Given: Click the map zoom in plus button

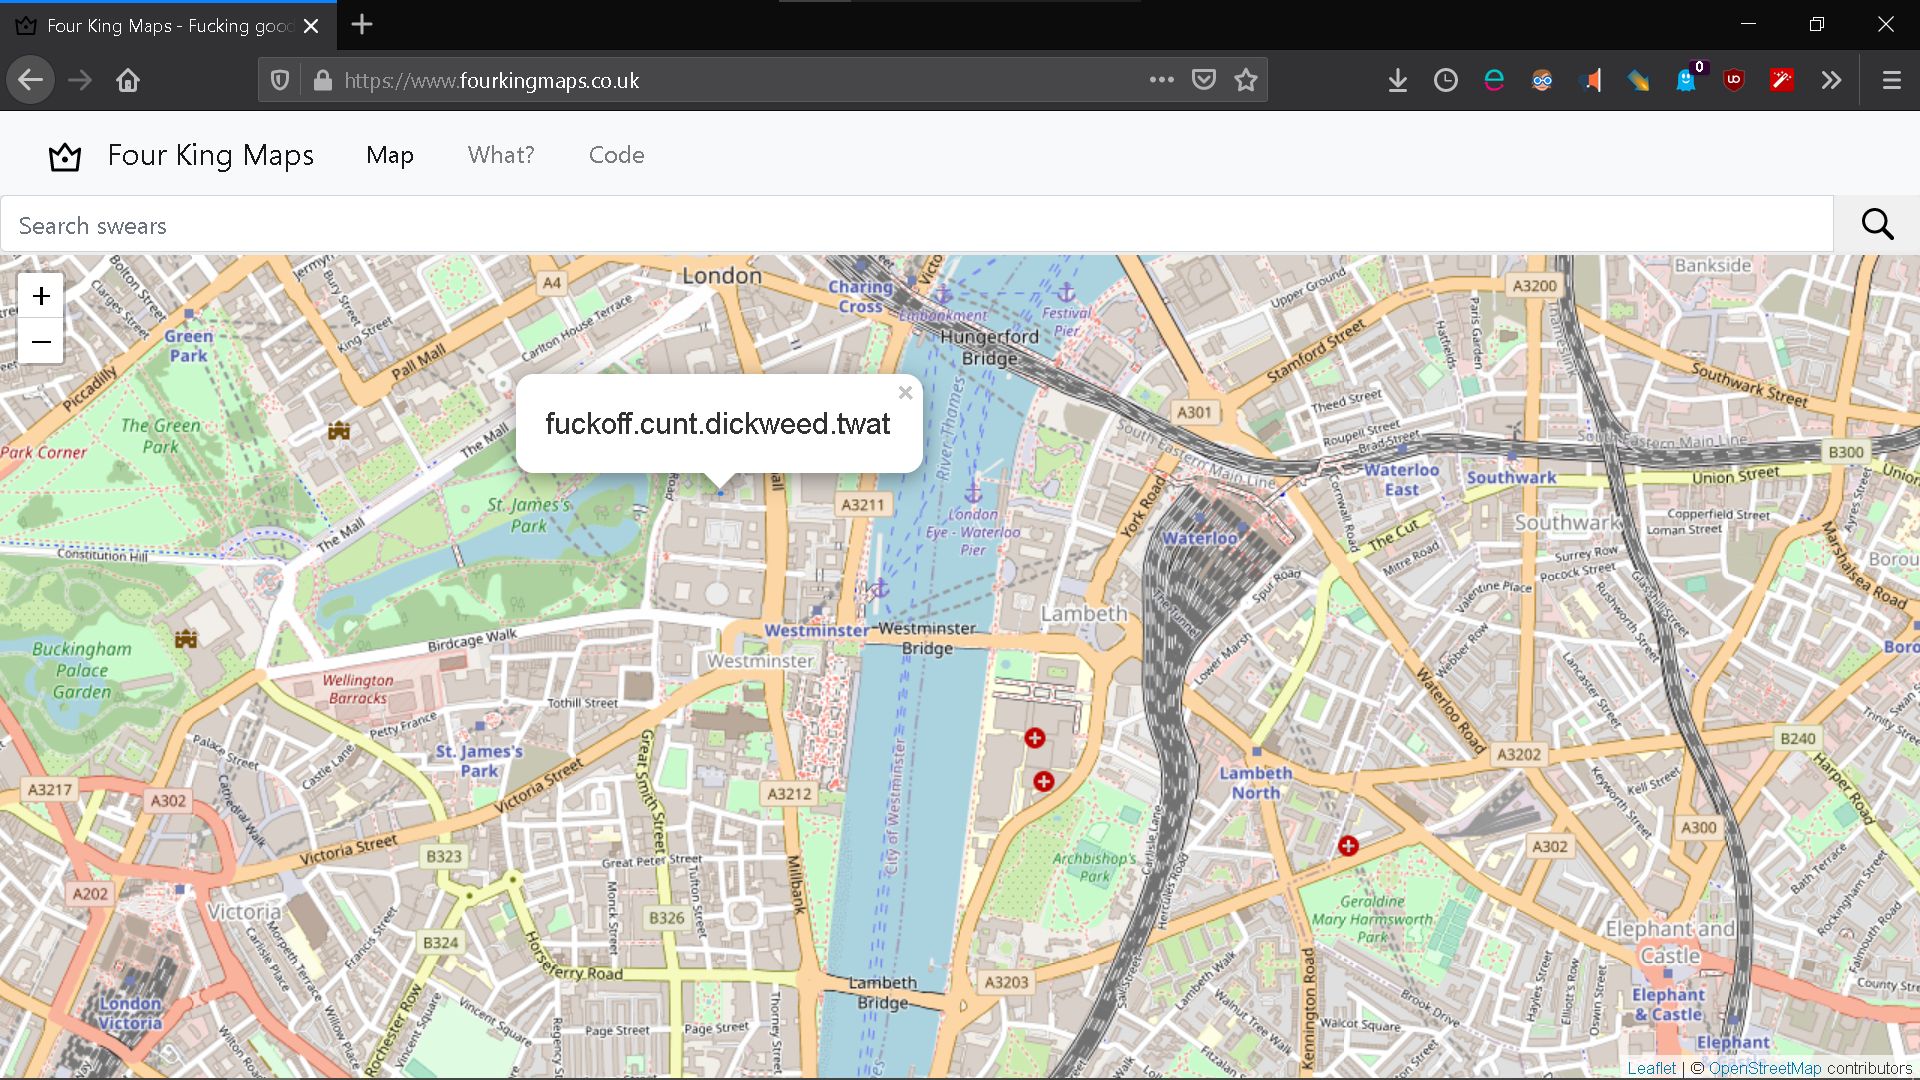Looking at the screenshot, I should click(41, 296).
